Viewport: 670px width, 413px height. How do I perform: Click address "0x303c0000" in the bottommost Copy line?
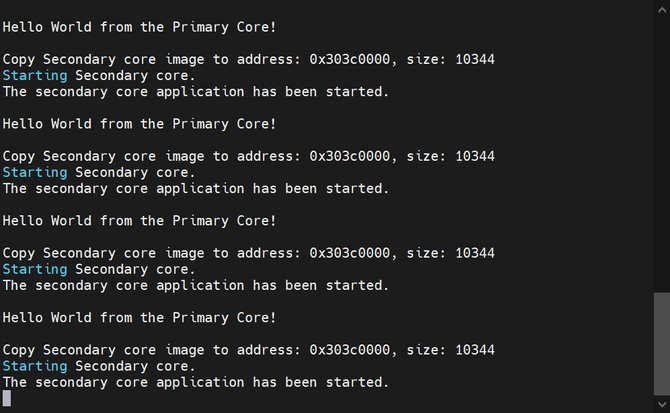349,350
